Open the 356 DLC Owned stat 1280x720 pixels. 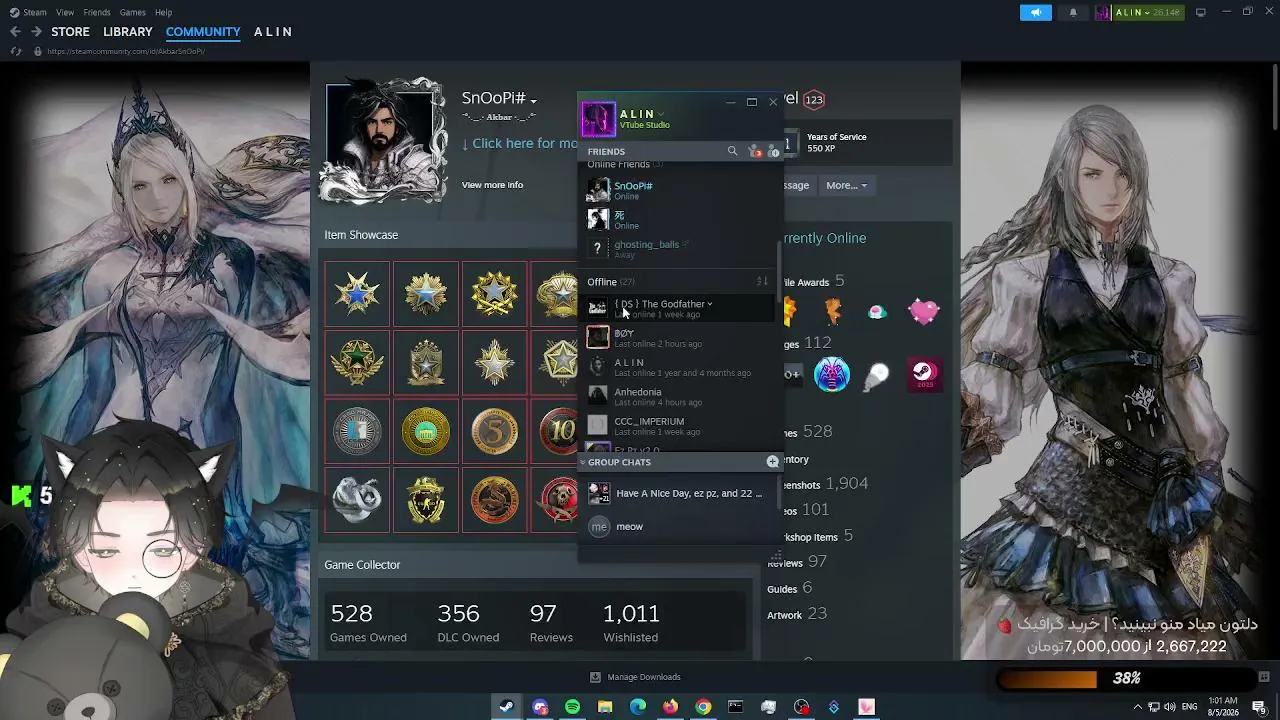(468, 623)
